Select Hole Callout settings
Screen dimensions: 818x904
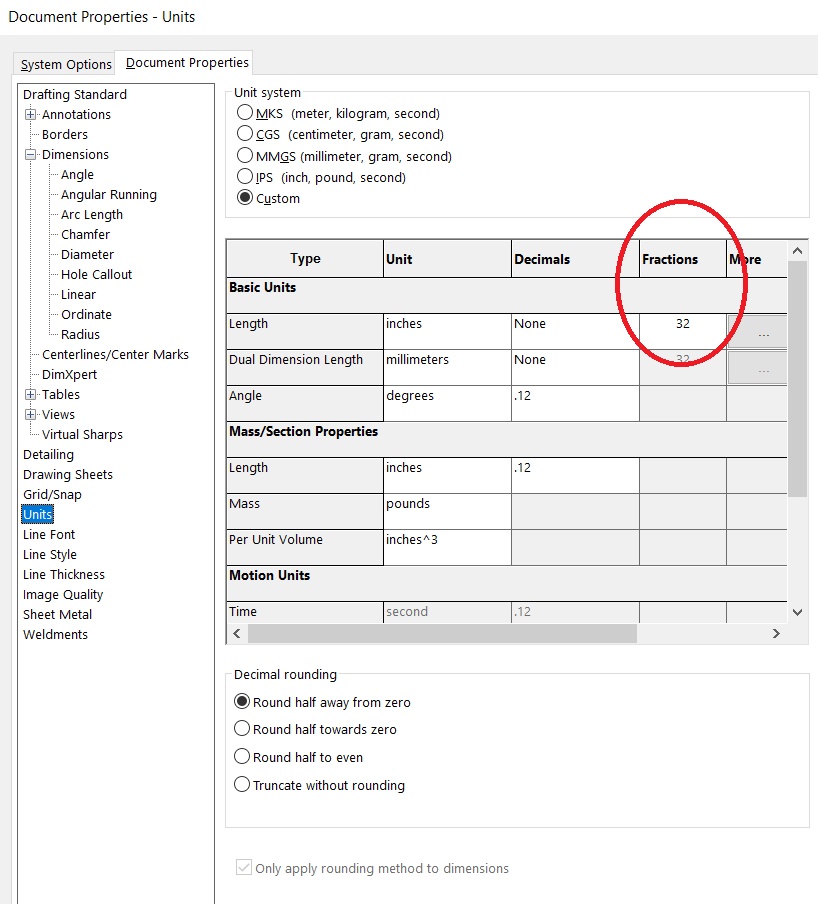tap(96, 274)
